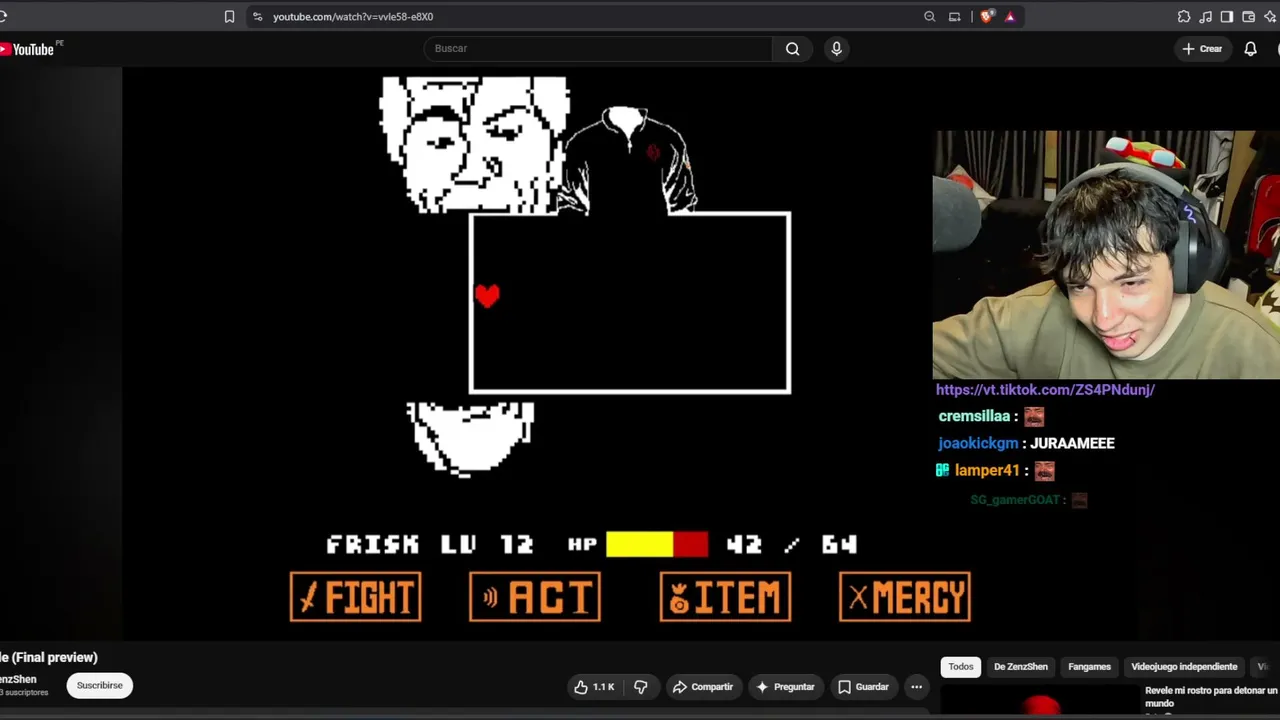Click the bookmark icon beside the address bar

229,17
